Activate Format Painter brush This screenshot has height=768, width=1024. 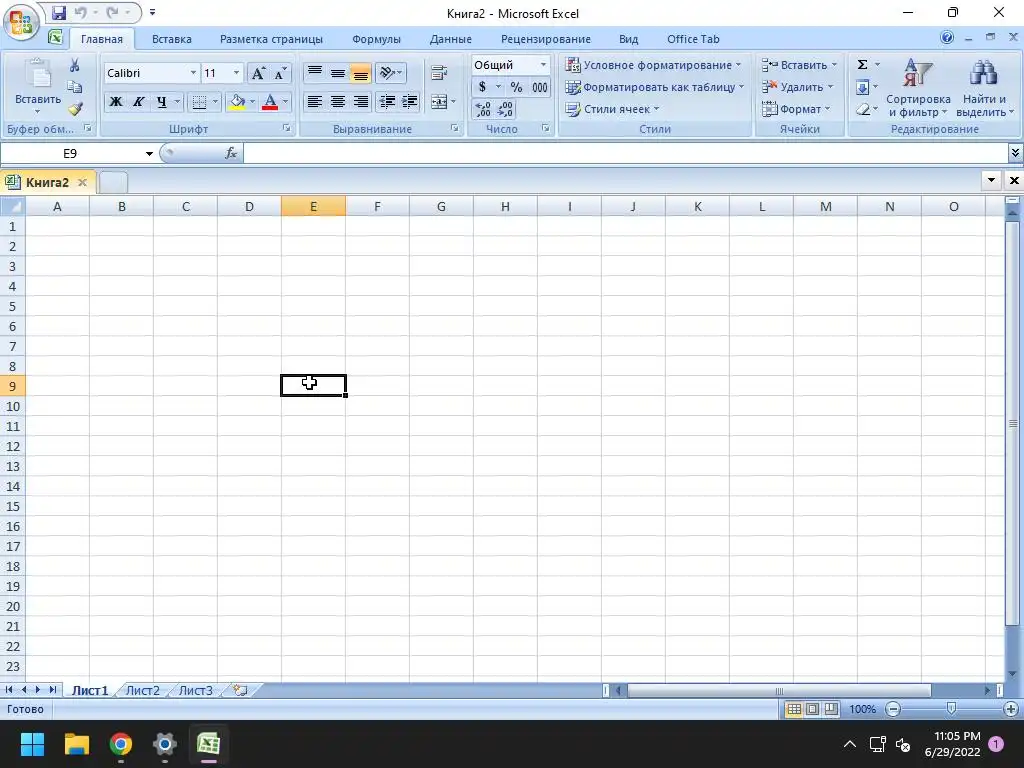click(74, 108)
